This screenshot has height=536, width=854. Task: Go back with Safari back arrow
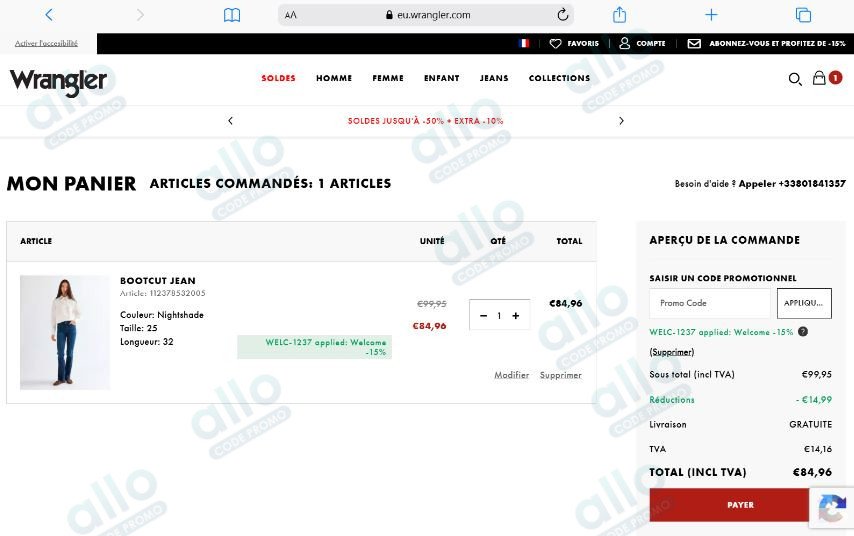49,15
